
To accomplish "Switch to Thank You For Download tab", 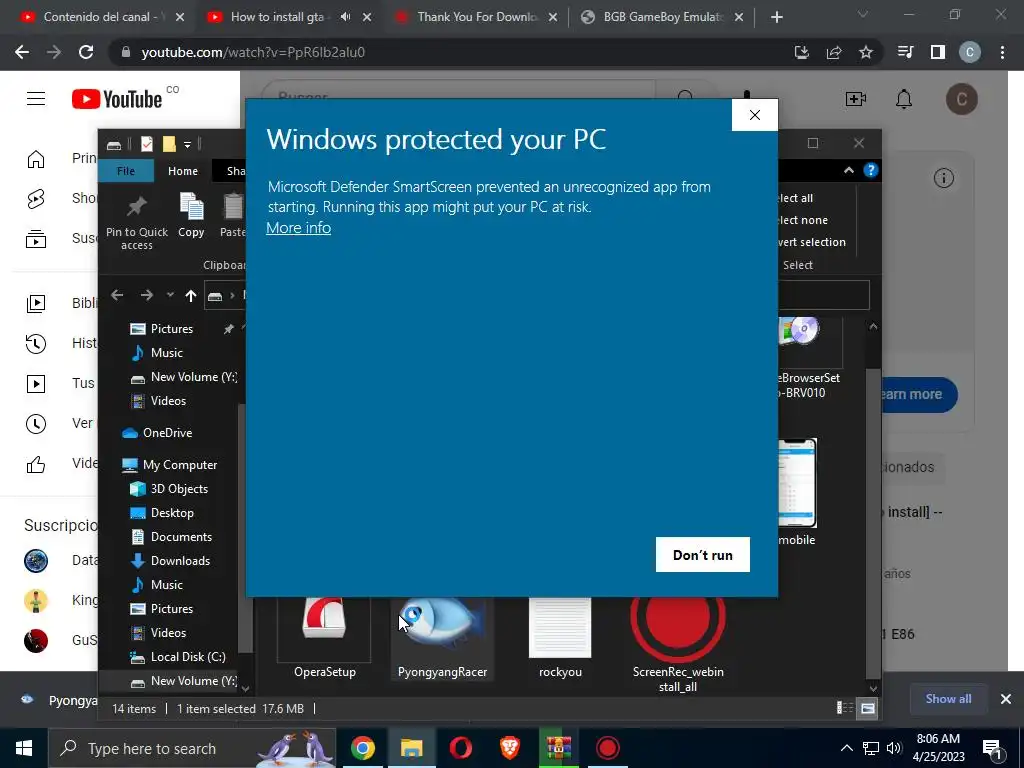I will (x=477, y=17).
